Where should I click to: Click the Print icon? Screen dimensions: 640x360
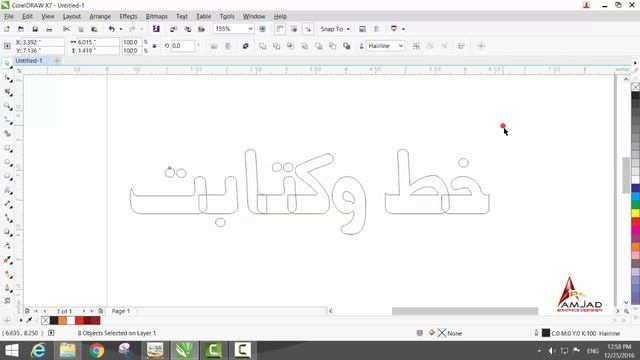pyautogui.click(x=49, y=29)
